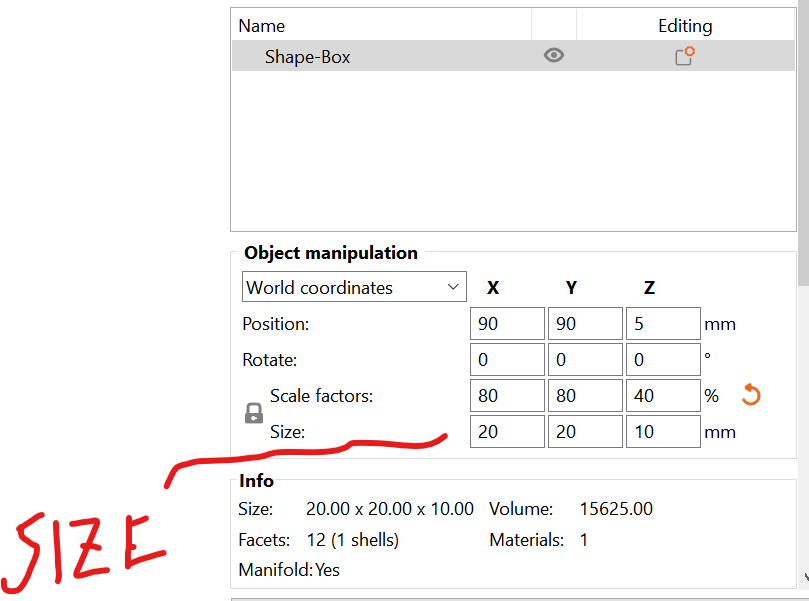Click the Rotate X field

click(507, 360)
